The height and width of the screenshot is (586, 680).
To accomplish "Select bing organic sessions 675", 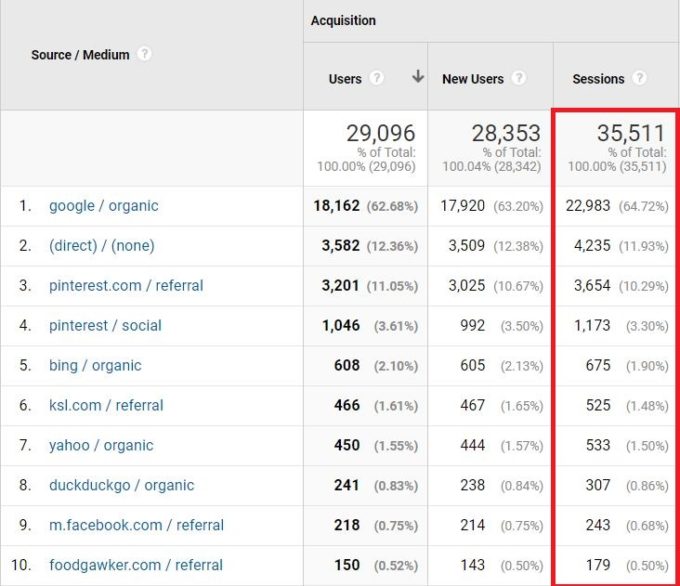I will pyautogui.click(x=598, y=365).
